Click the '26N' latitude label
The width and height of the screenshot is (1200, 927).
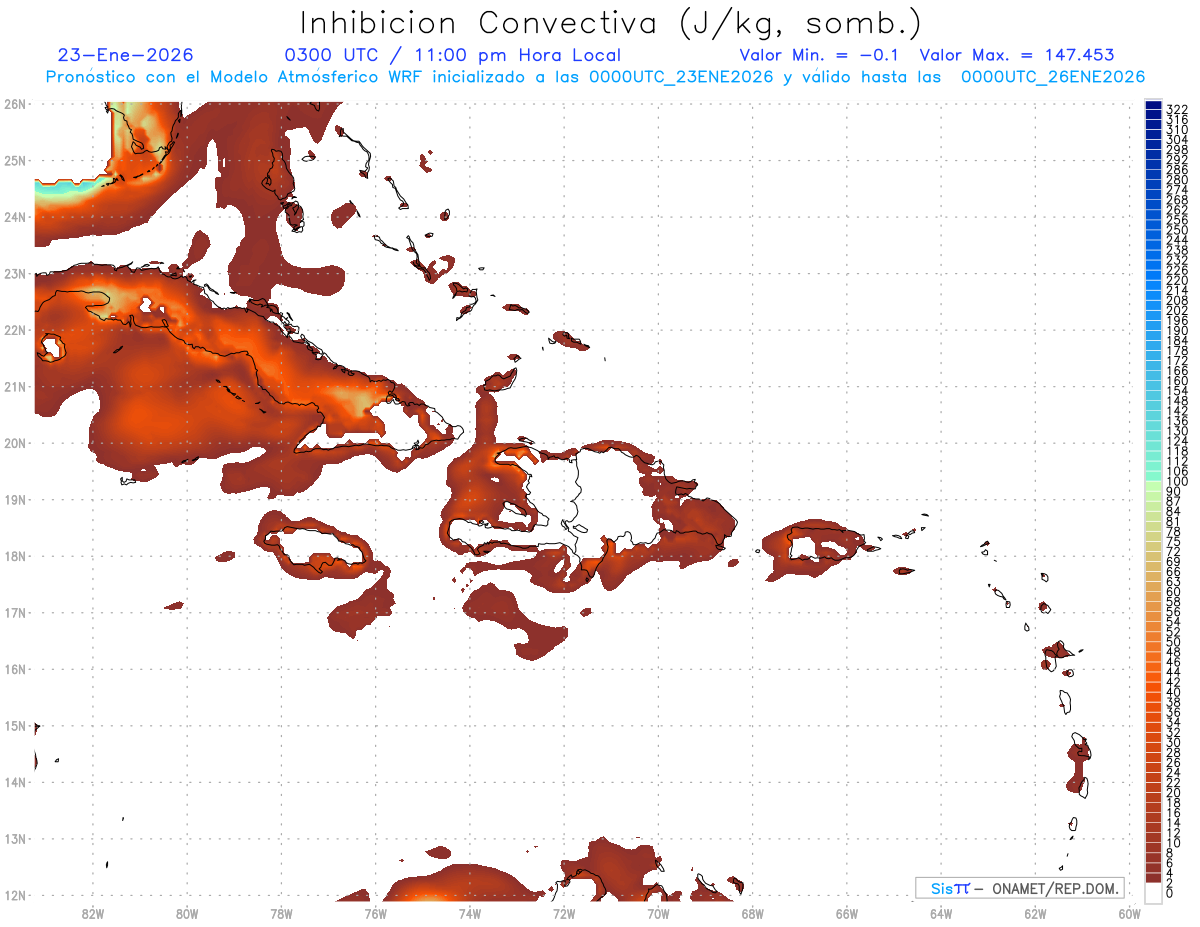point(15,104)
